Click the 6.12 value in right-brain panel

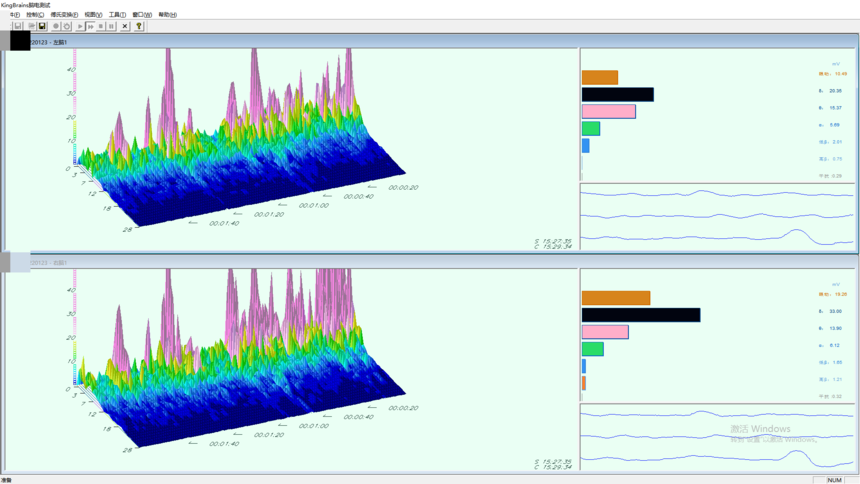835,345
